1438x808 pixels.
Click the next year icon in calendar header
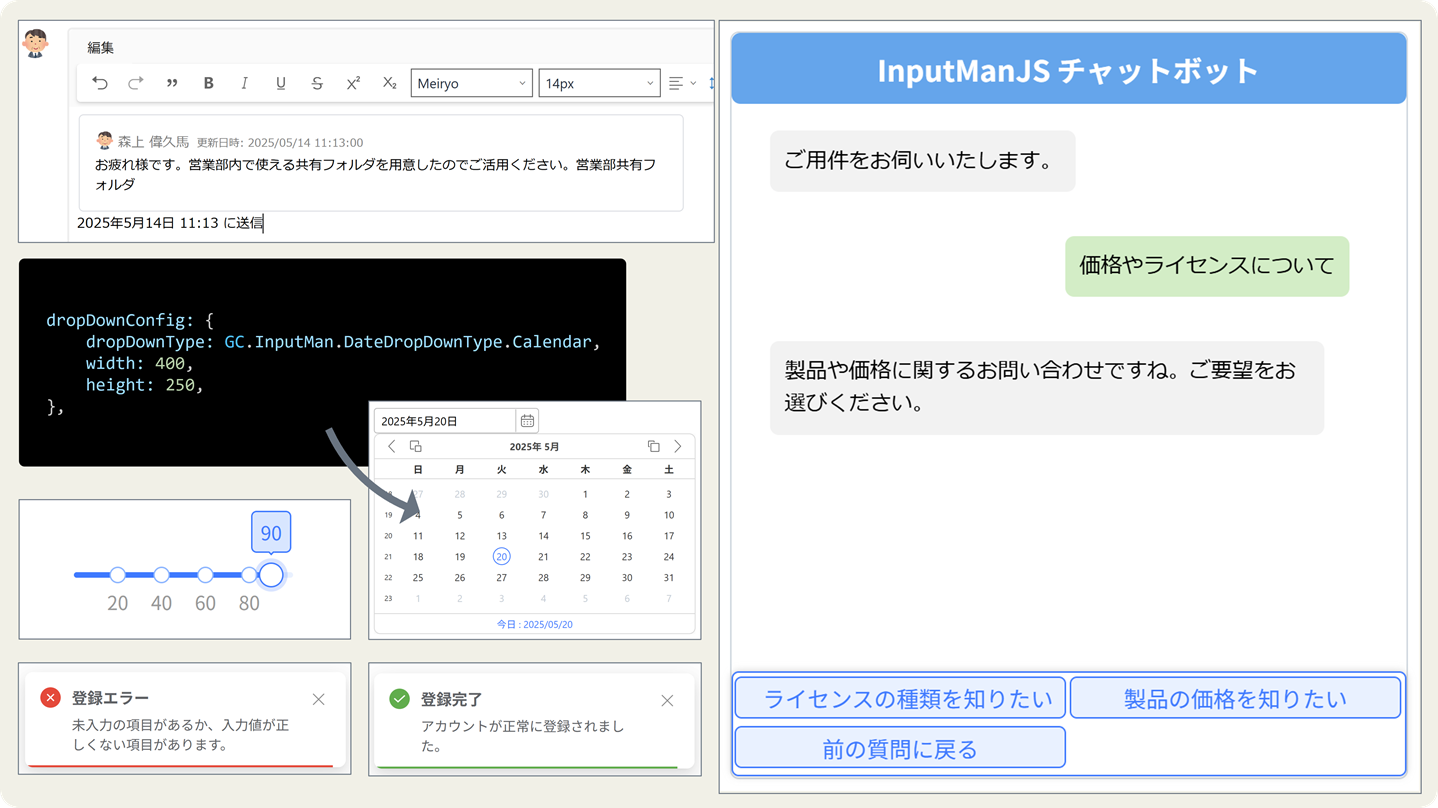point(653,446)
